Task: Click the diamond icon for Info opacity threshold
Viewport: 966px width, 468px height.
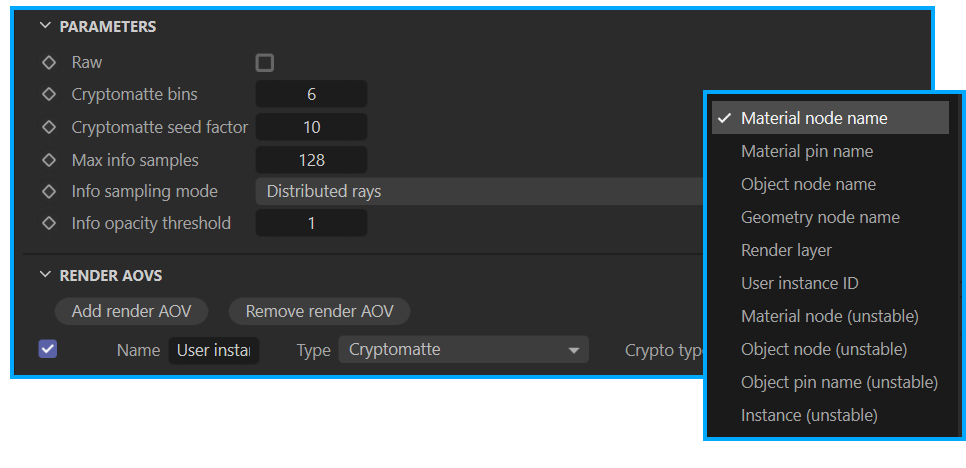Action: [x=48, y=224]
